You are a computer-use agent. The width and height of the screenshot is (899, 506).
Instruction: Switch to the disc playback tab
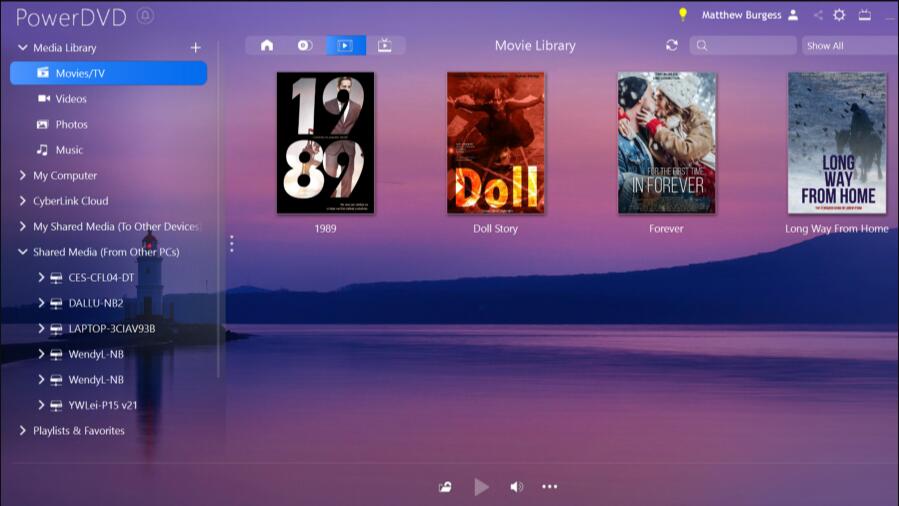(x=305, y=45)
